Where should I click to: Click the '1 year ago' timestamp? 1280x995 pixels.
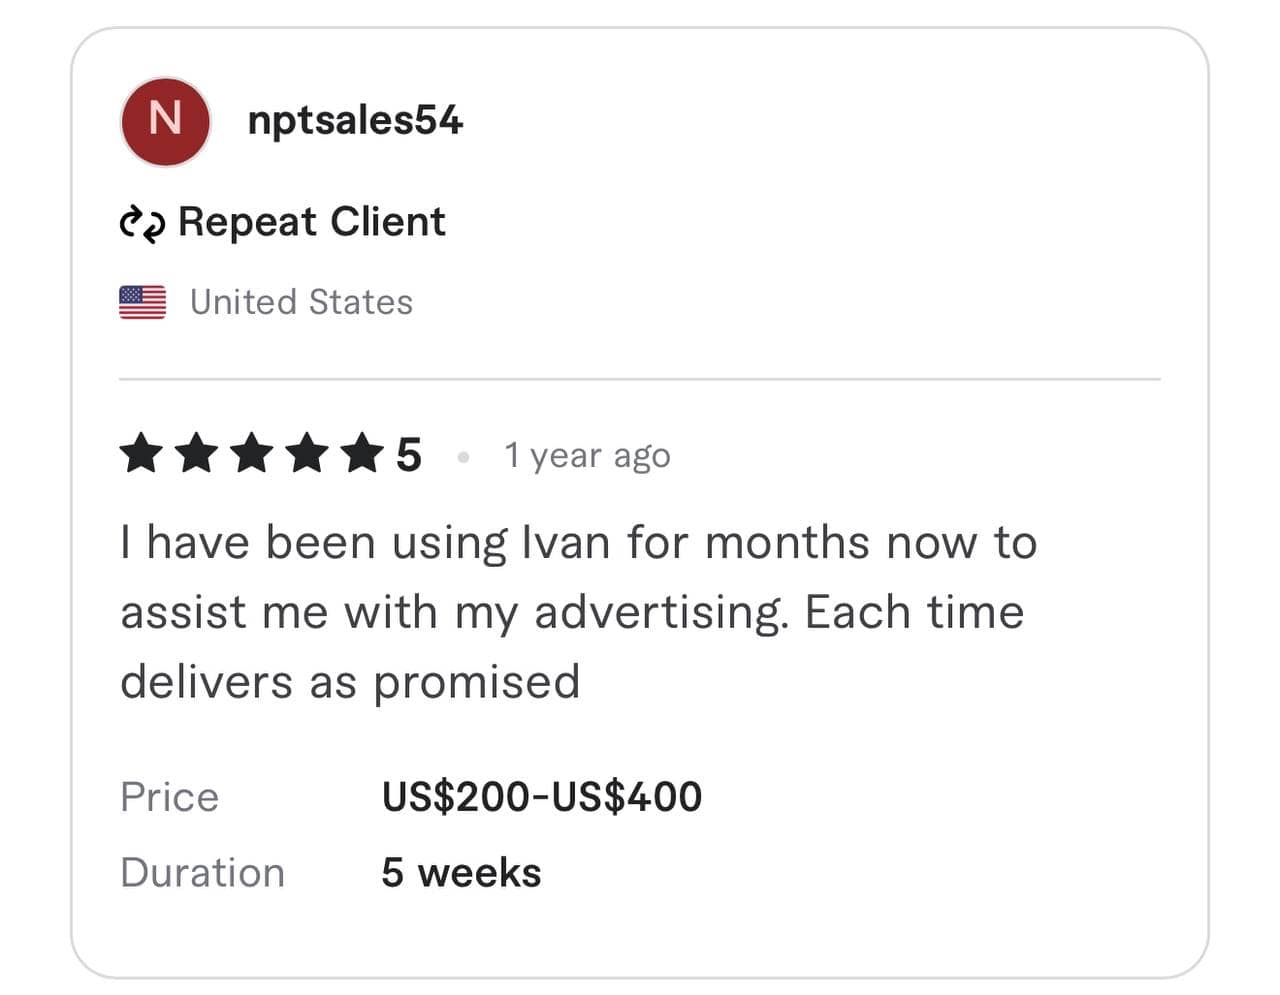pyautogui.click(x=587, y=456)
